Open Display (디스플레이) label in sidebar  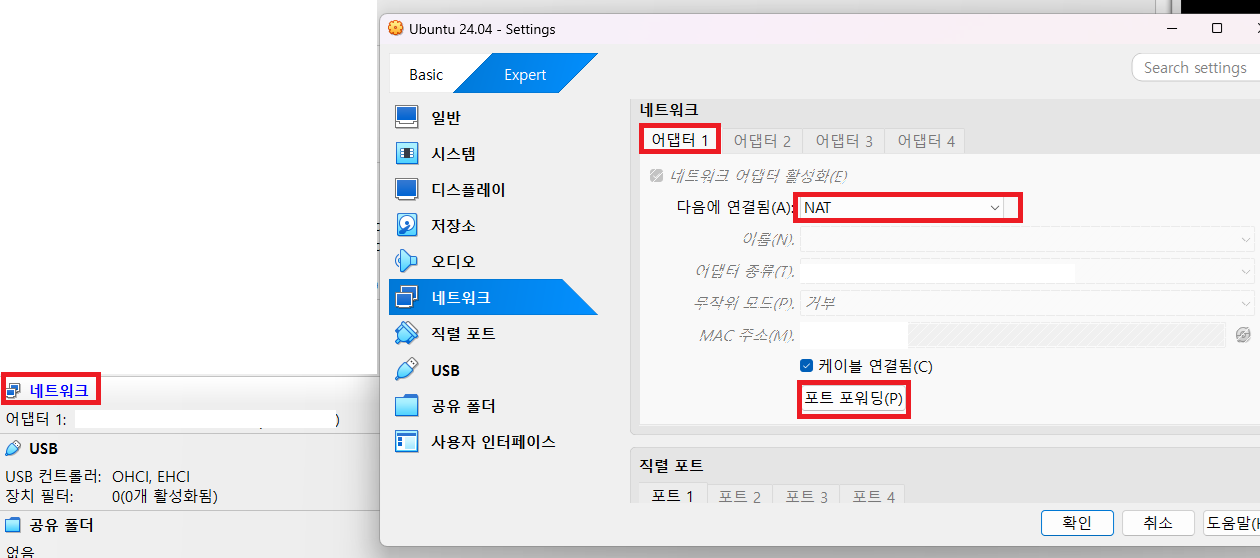click(468, 189)
